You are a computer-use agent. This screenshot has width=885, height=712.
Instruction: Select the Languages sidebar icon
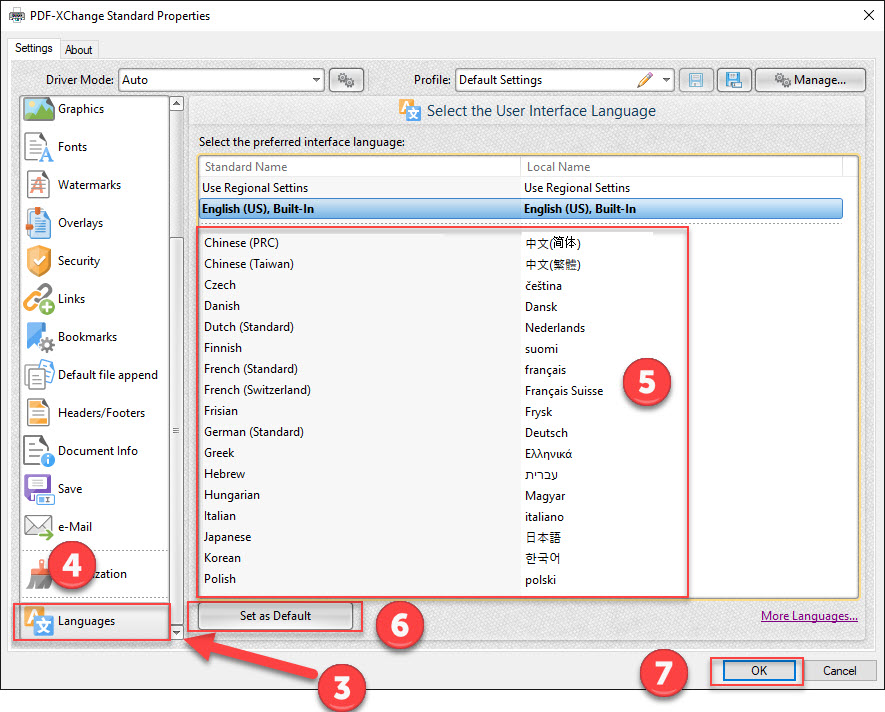tap(38, 621)
